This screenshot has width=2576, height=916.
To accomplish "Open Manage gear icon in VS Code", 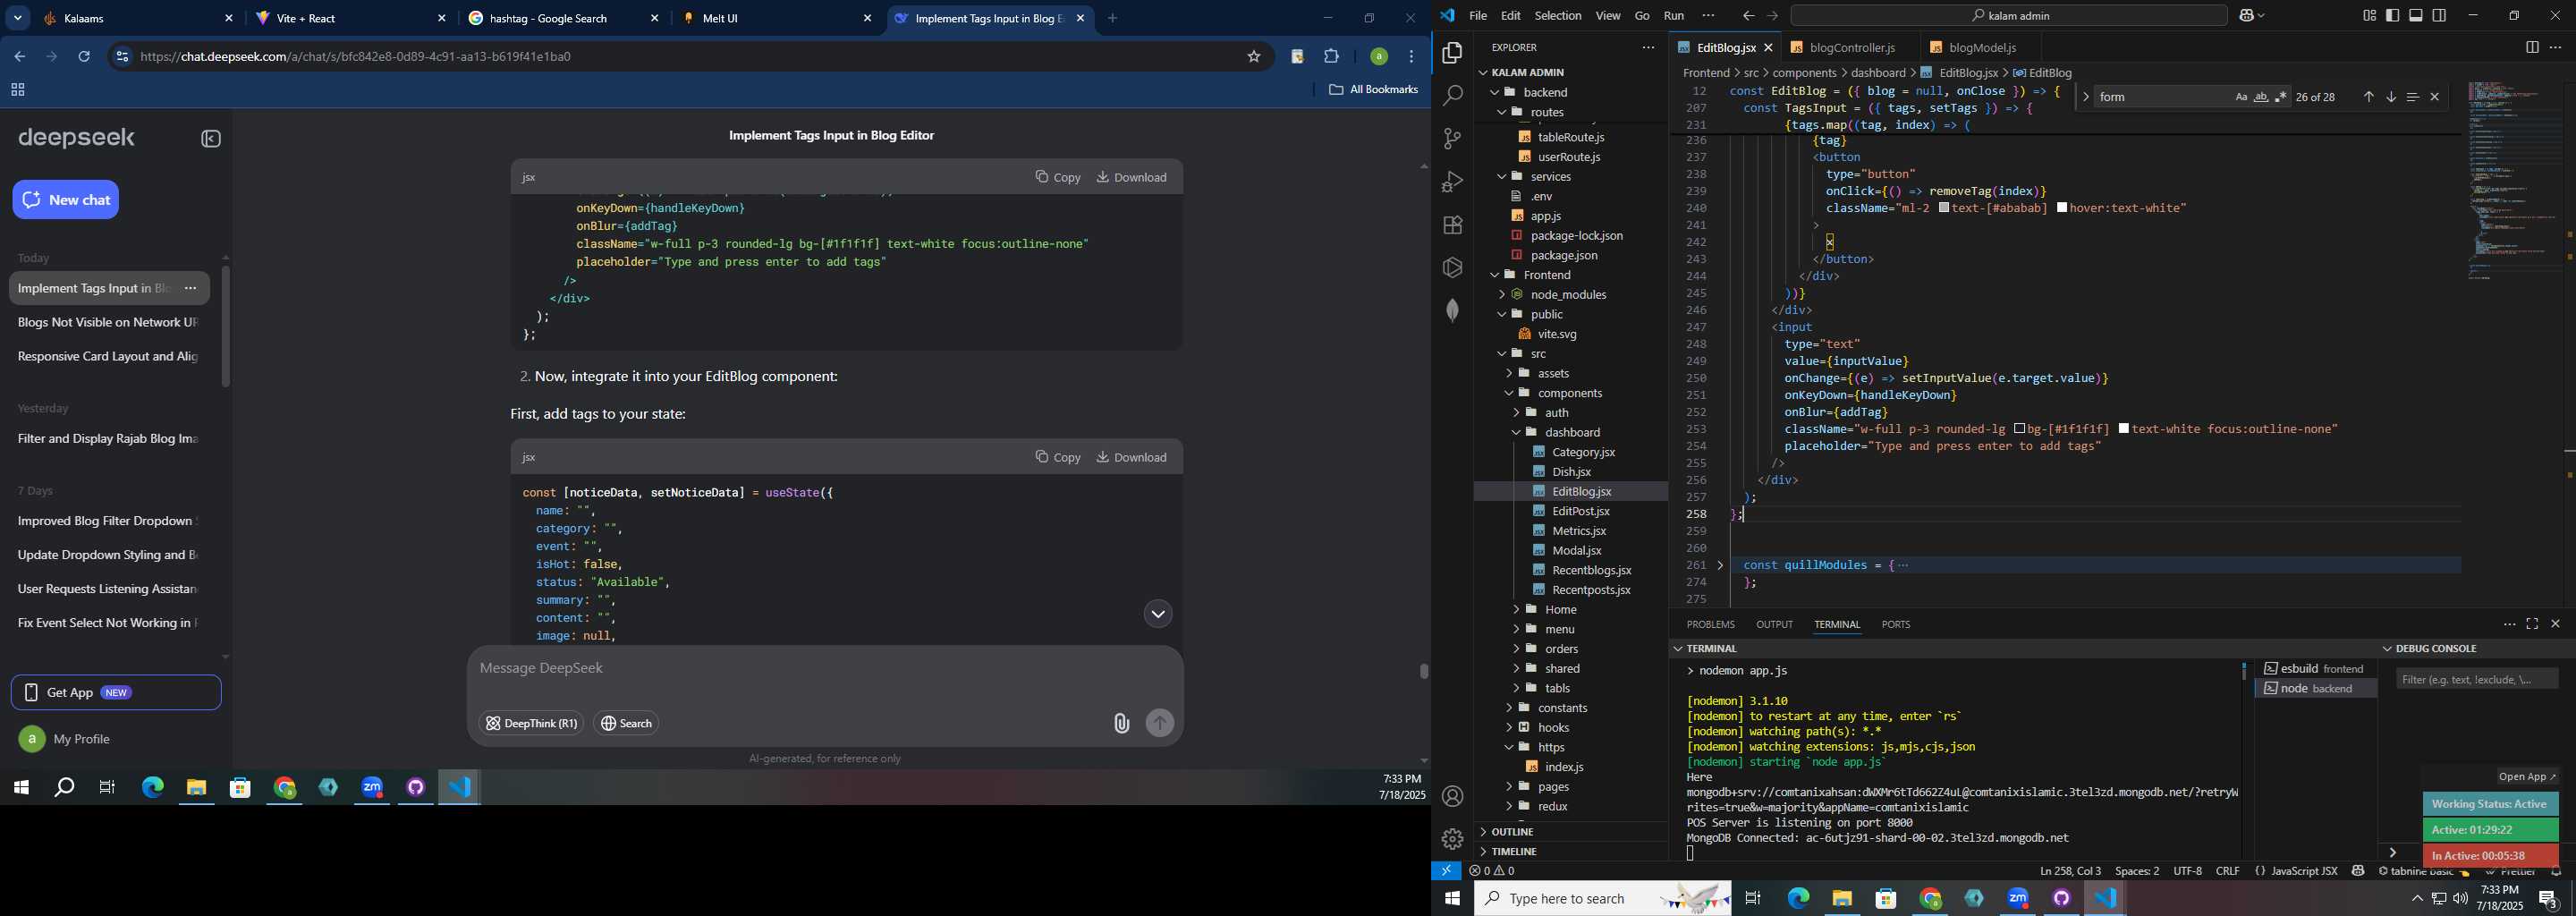I will (x=1452, y=840).
